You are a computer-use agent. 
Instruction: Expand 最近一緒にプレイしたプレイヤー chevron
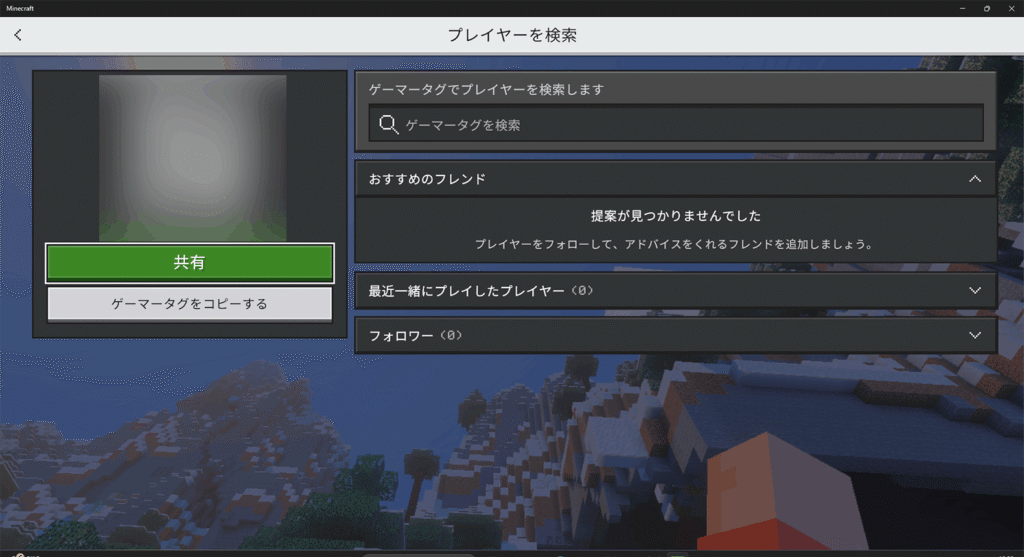click(x=974, y=291)
